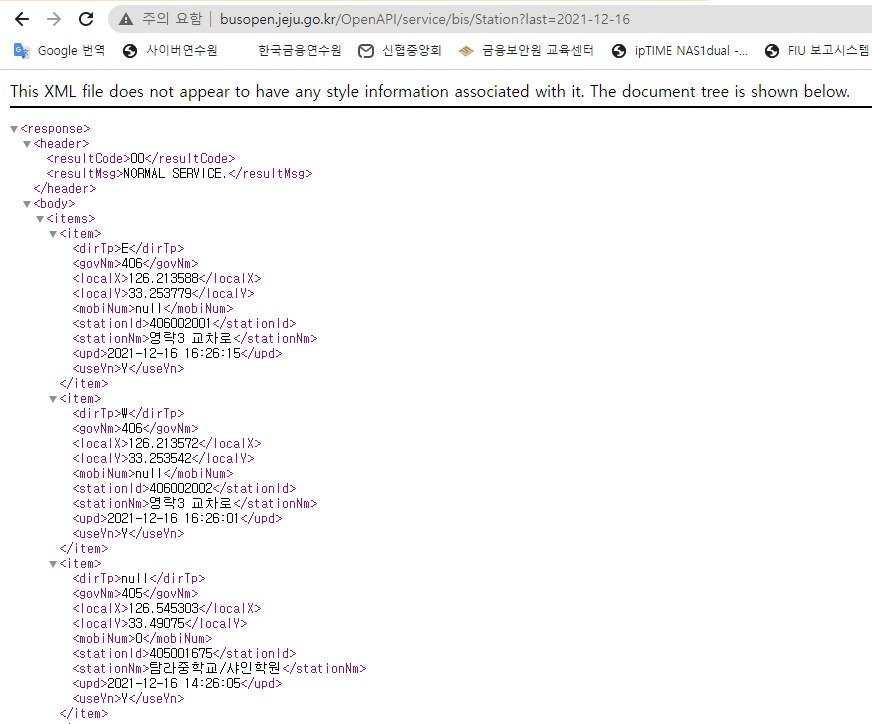The width and height of the screenshot is (872, 724).
Task: Open the 금융보안원 교육센터 bookmark
Action: [x=526, y=51]
